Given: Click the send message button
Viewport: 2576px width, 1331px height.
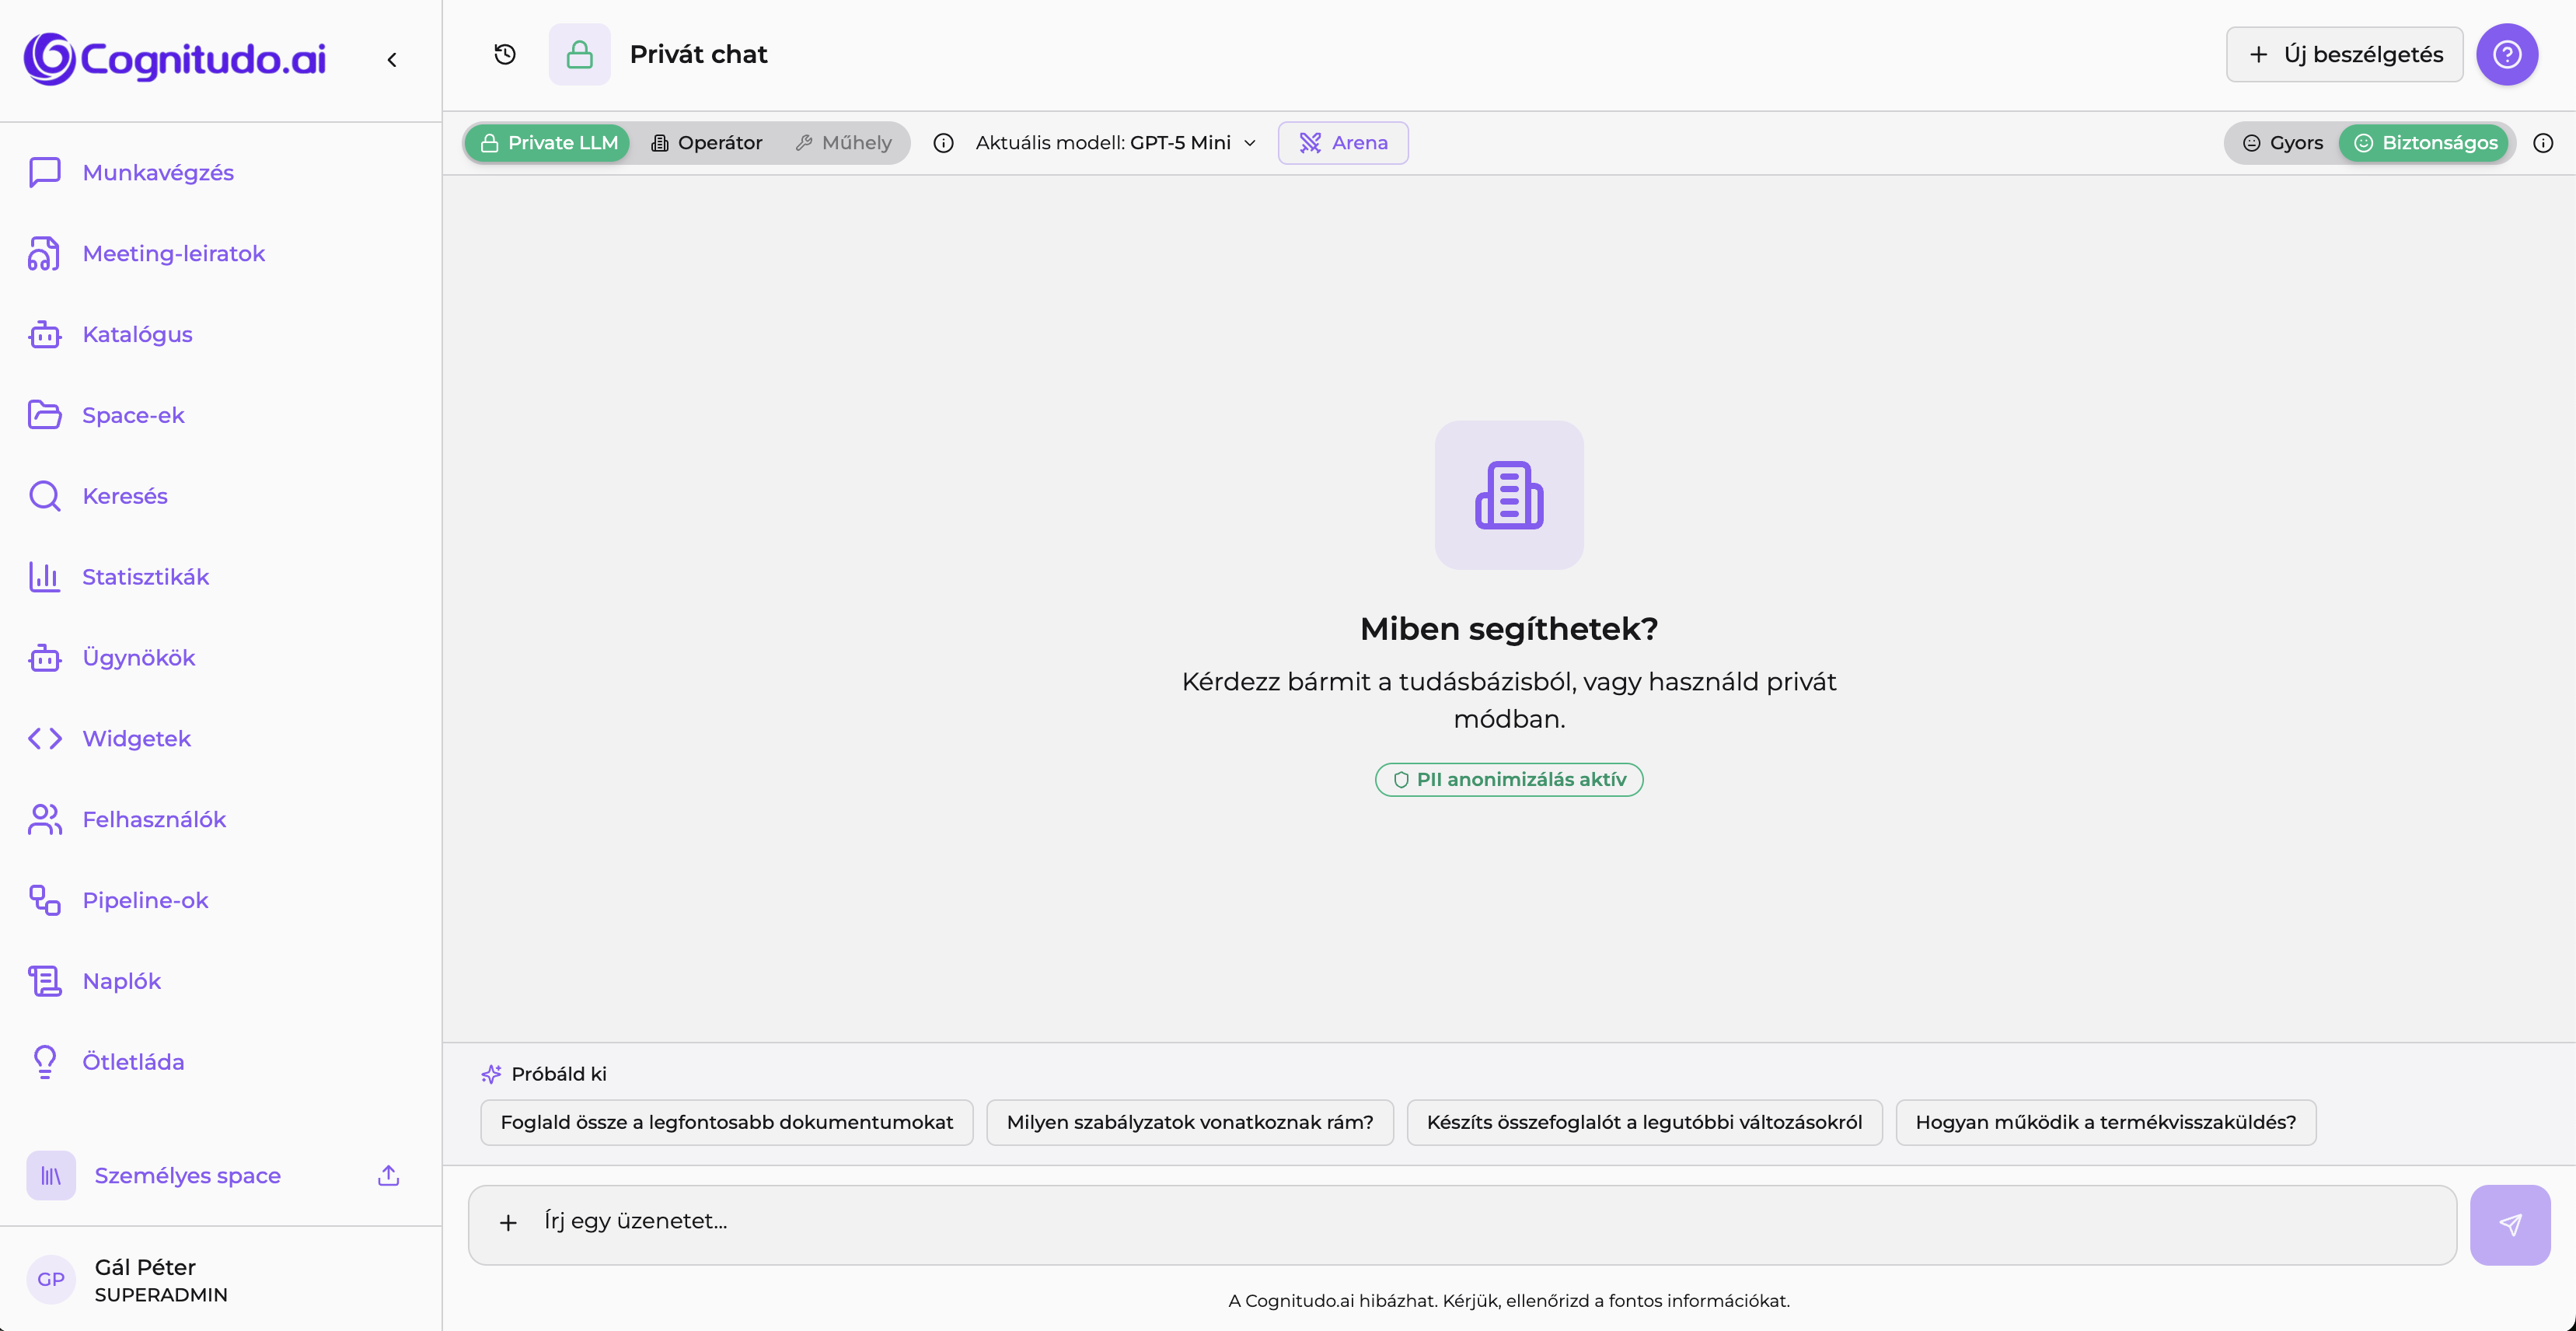Looking at the screenshot, I should click(x=2511, y=1223).
